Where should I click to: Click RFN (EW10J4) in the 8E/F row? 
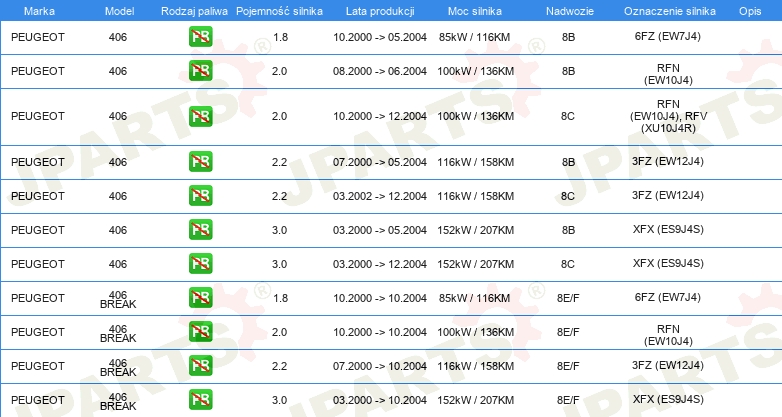(668, 335)
